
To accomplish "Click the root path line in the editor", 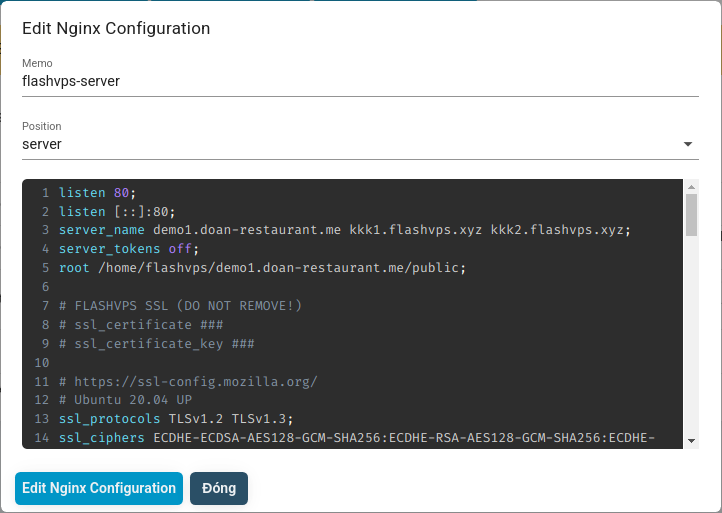I will [262, 268].
